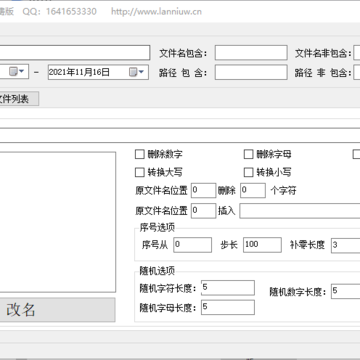Toggle the 转换大写 checkbox
The width and height of the screenshot is (360, 360).
point(139,172)
